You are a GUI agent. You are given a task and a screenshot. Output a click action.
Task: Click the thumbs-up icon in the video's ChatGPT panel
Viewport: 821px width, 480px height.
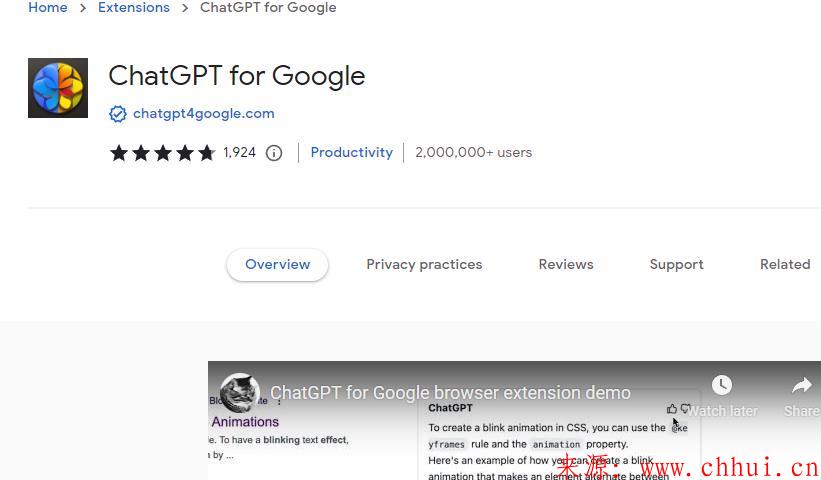click(672, 409)
